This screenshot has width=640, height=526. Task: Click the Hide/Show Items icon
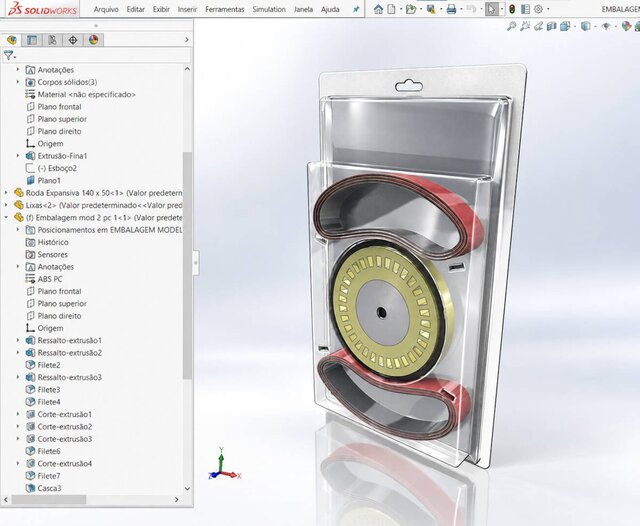[x=606, y=27]
